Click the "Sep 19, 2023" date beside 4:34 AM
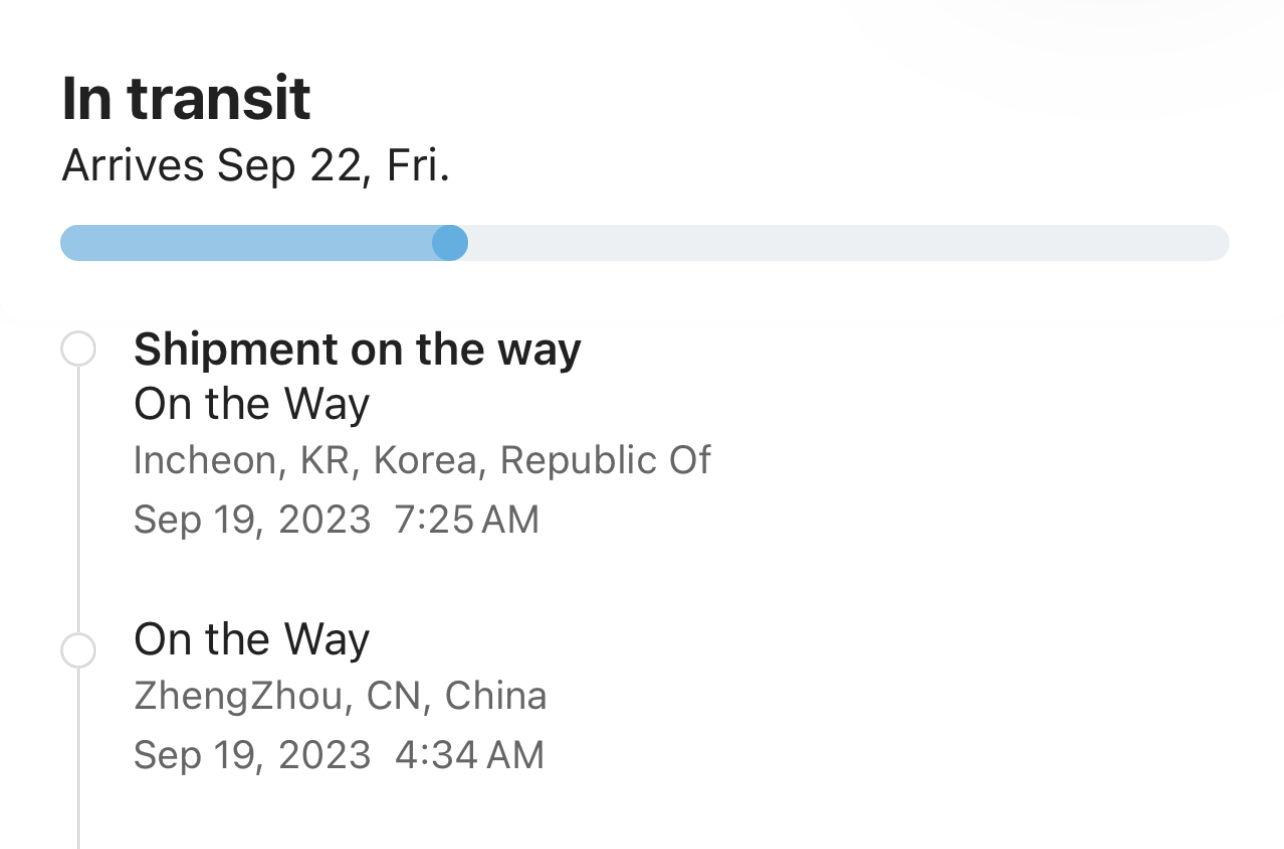This screenshot has width=1284, height=849. tap(252, 755)
